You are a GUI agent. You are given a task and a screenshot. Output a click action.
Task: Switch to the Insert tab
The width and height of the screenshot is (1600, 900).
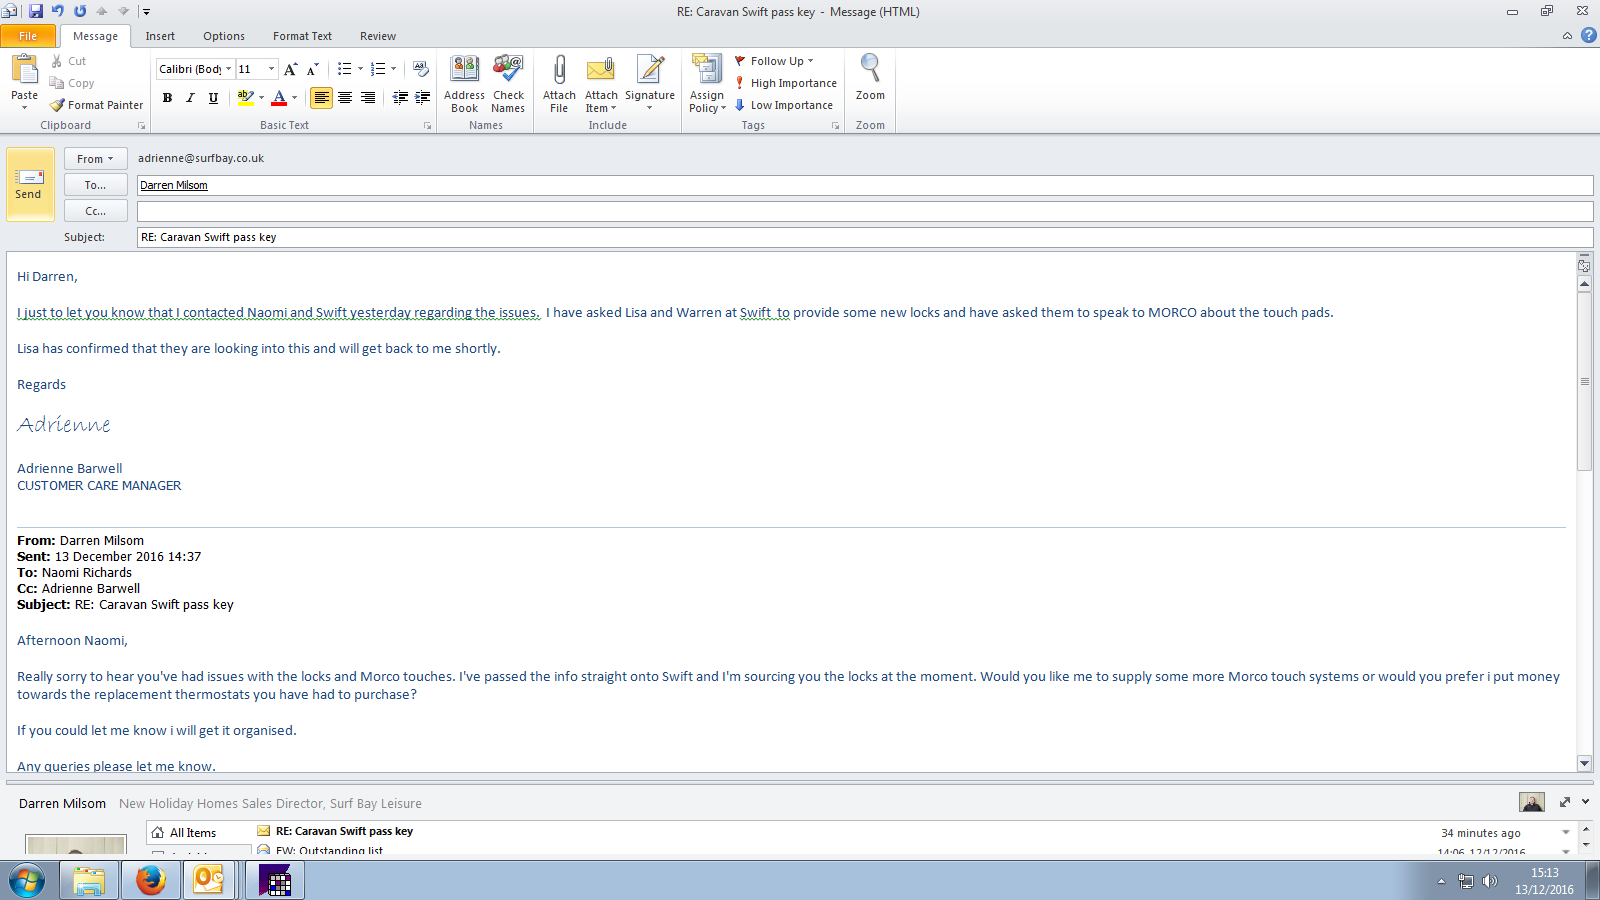click(x=160, y=36)
